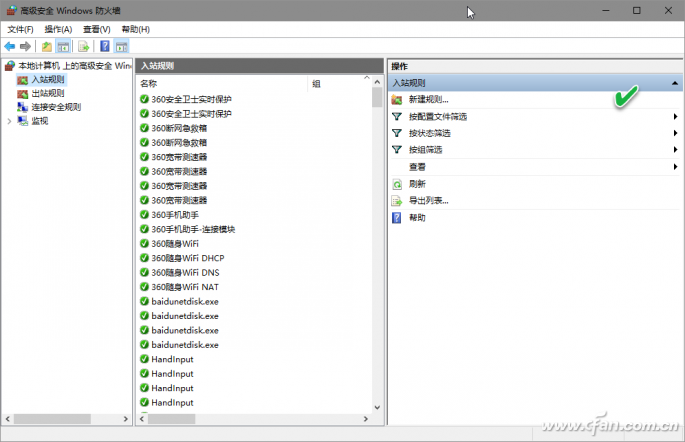Click the 出站规则 tree node icon
This screenshot has width=685, height=442.
(x=22, y=93)
